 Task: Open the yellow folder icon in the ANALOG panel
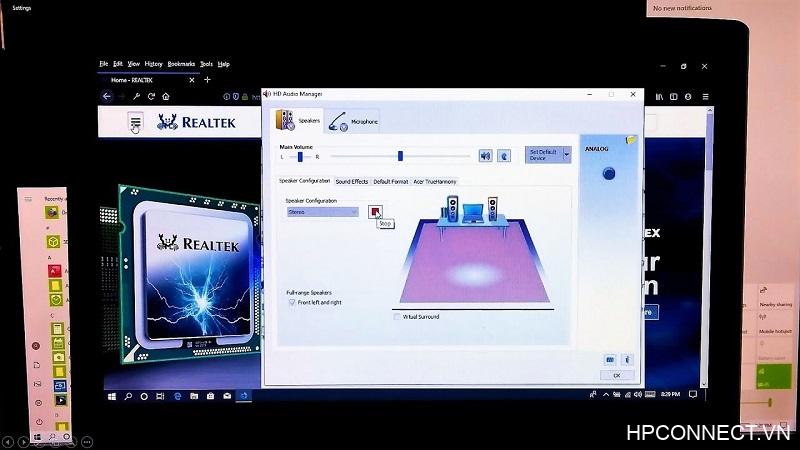(x=631, y=140)
